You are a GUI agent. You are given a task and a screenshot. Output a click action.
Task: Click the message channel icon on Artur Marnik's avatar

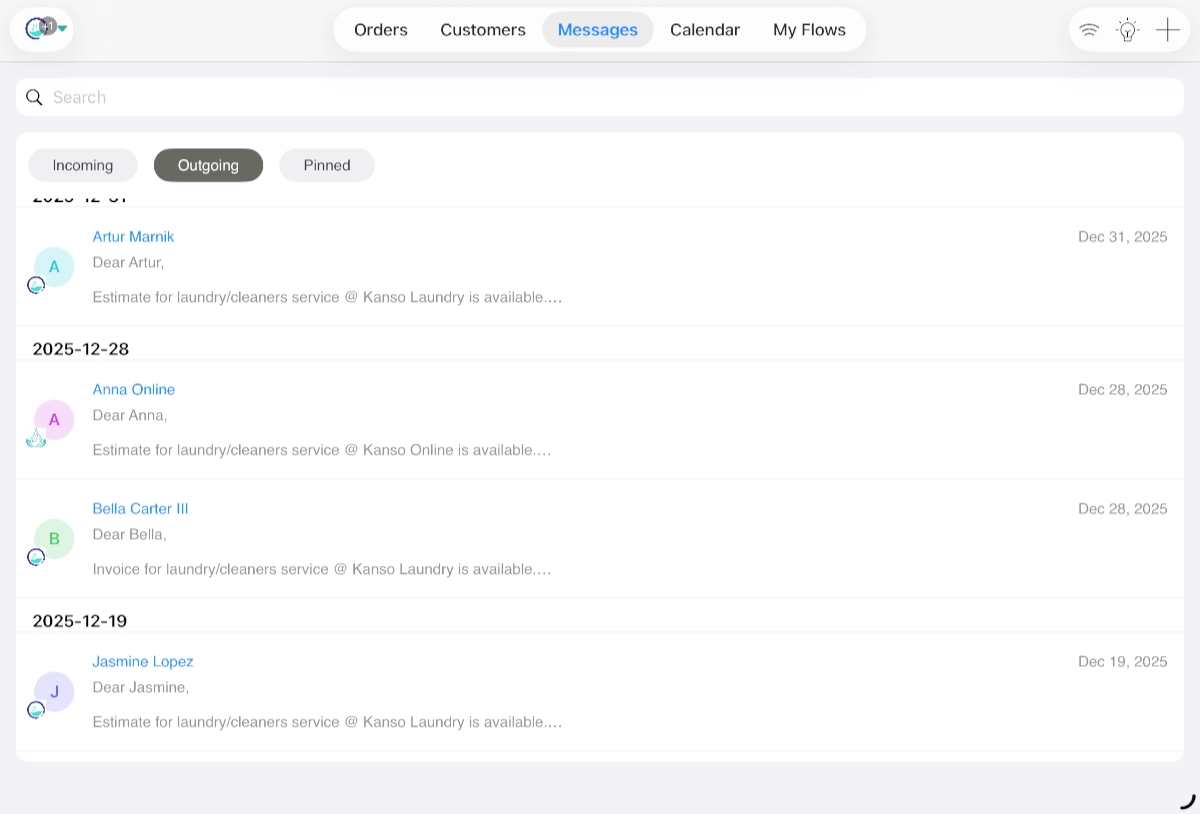point(36,285)
